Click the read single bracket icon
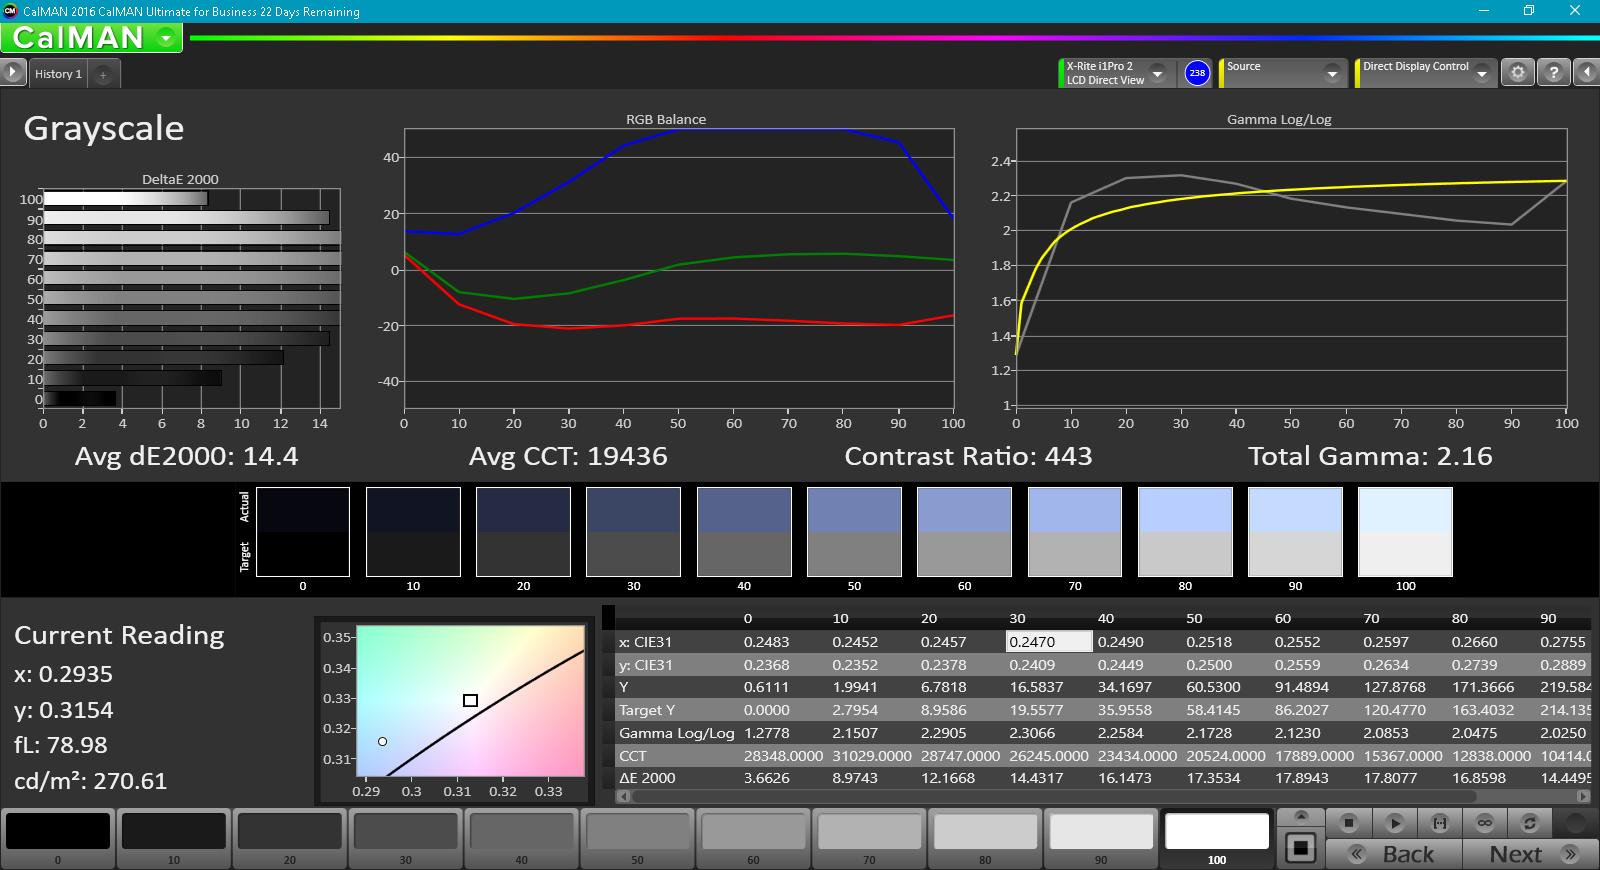Image resolution: width=1600 pixels, height=870 pixels. coord(1440,823)
